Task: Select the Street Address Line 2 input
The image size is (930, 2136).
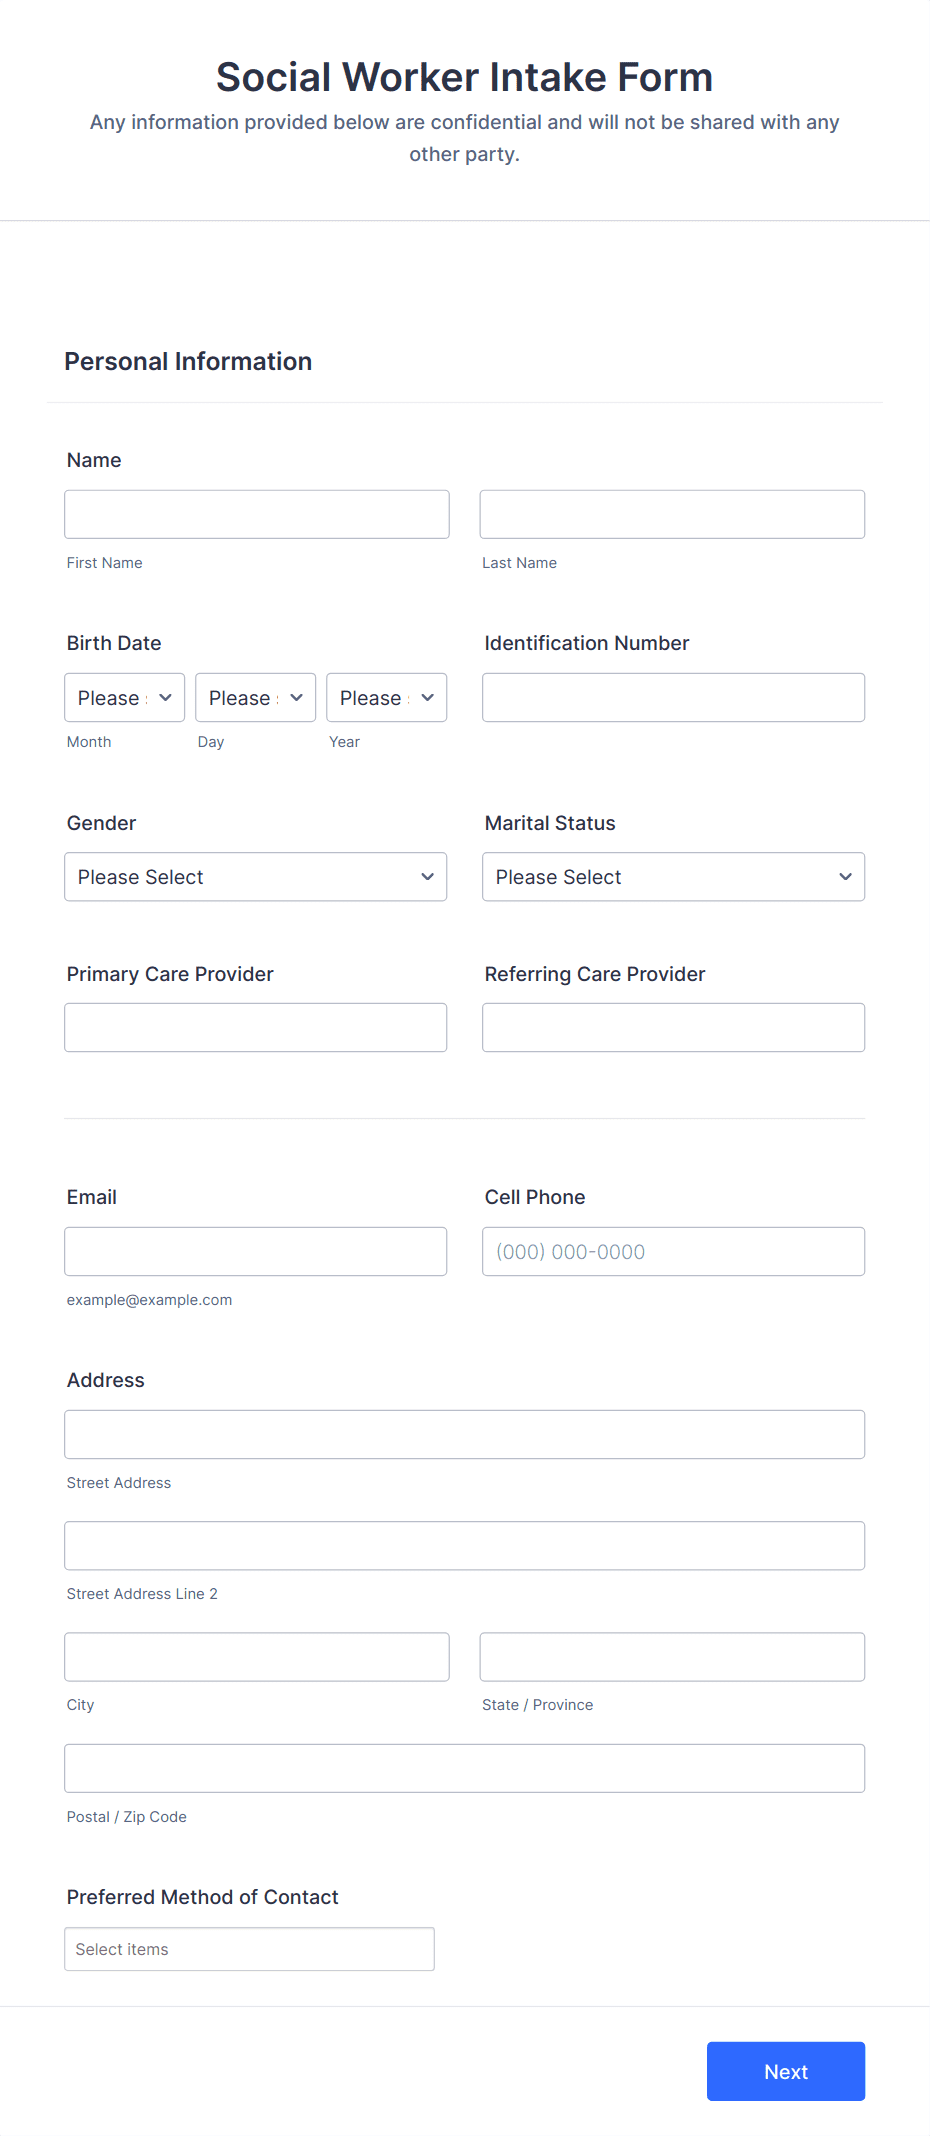Action: point(465,1546)
